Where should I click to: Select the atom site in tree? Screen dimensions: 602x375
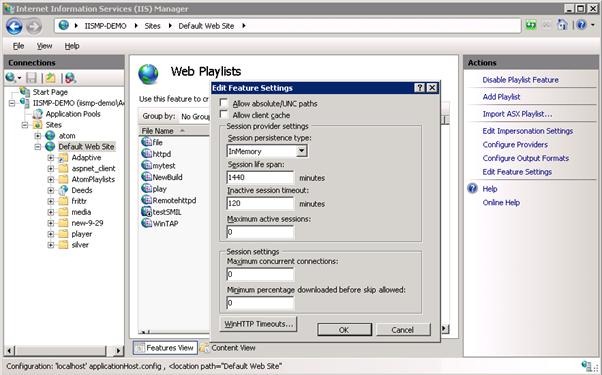point(67,136)
